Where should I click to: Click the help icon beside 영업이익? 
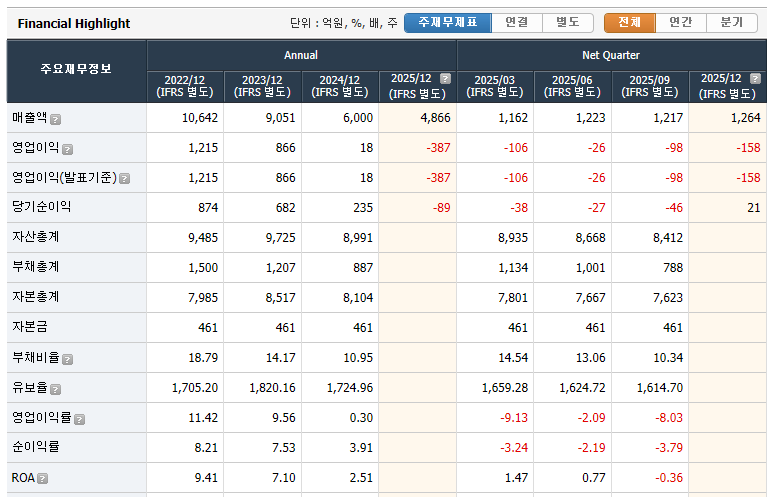click(67, 149)
